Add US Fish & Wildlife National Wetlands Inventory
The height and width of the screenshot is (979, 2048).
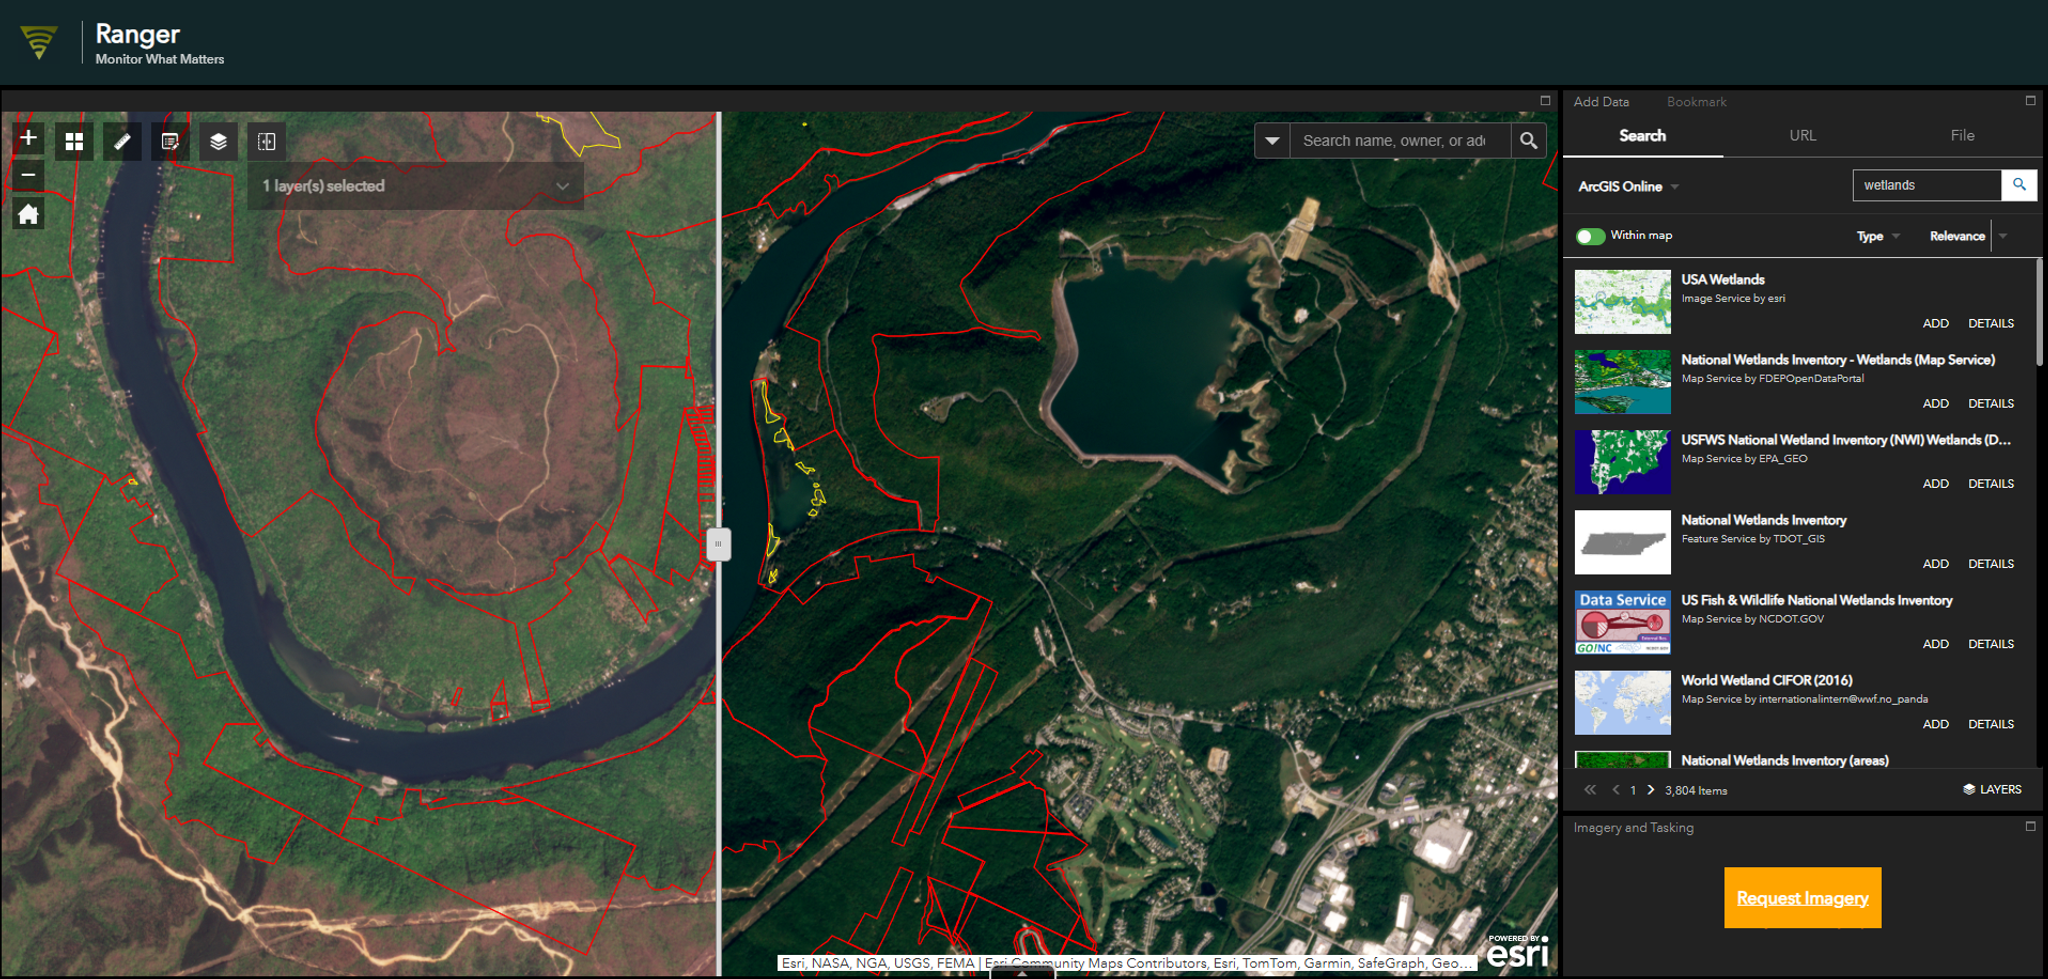pos(1935,644)
